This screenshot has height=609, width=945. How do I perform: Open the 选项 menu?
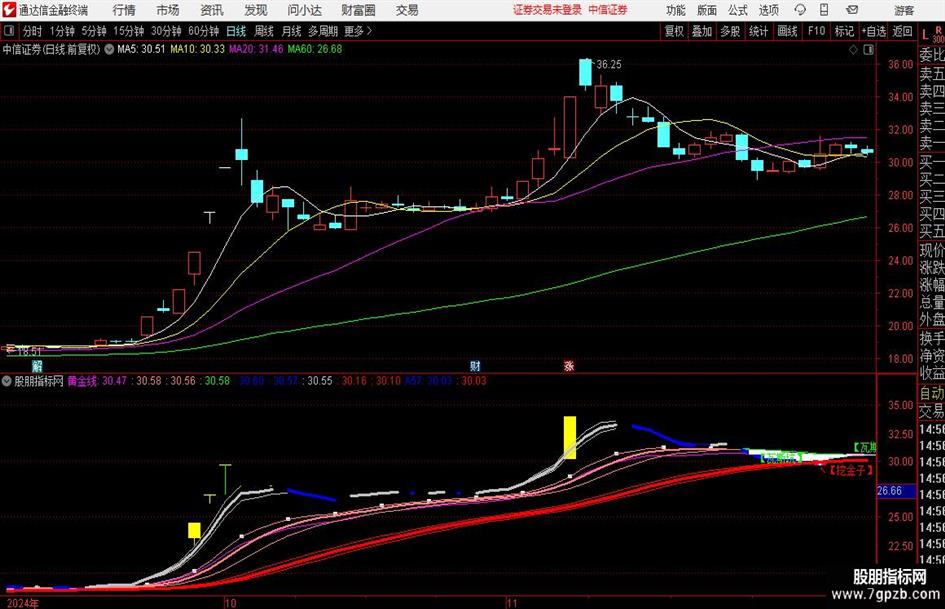click(x=768, y=10)
